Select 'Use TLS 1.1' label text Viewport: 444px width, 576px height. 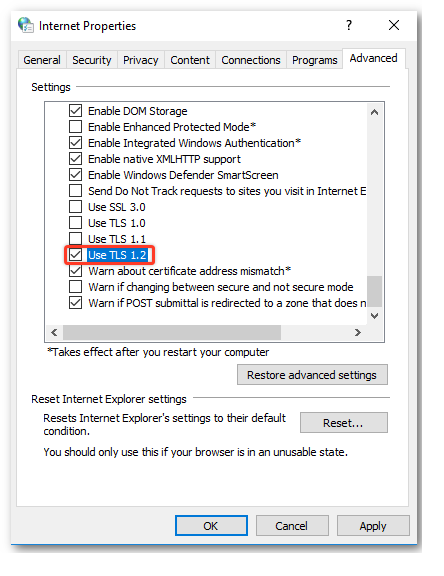[117, 239]
